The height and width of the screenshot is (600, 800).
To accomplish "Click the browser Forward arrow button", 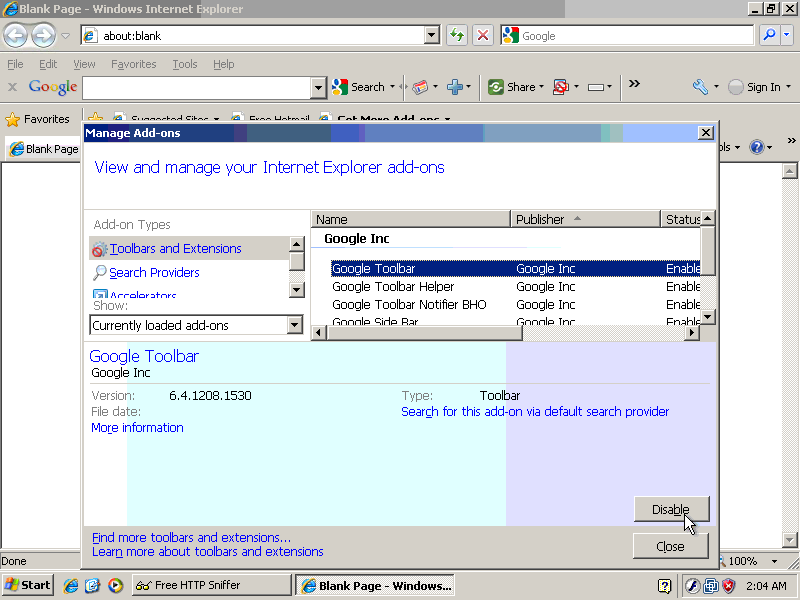I will 43,36.
